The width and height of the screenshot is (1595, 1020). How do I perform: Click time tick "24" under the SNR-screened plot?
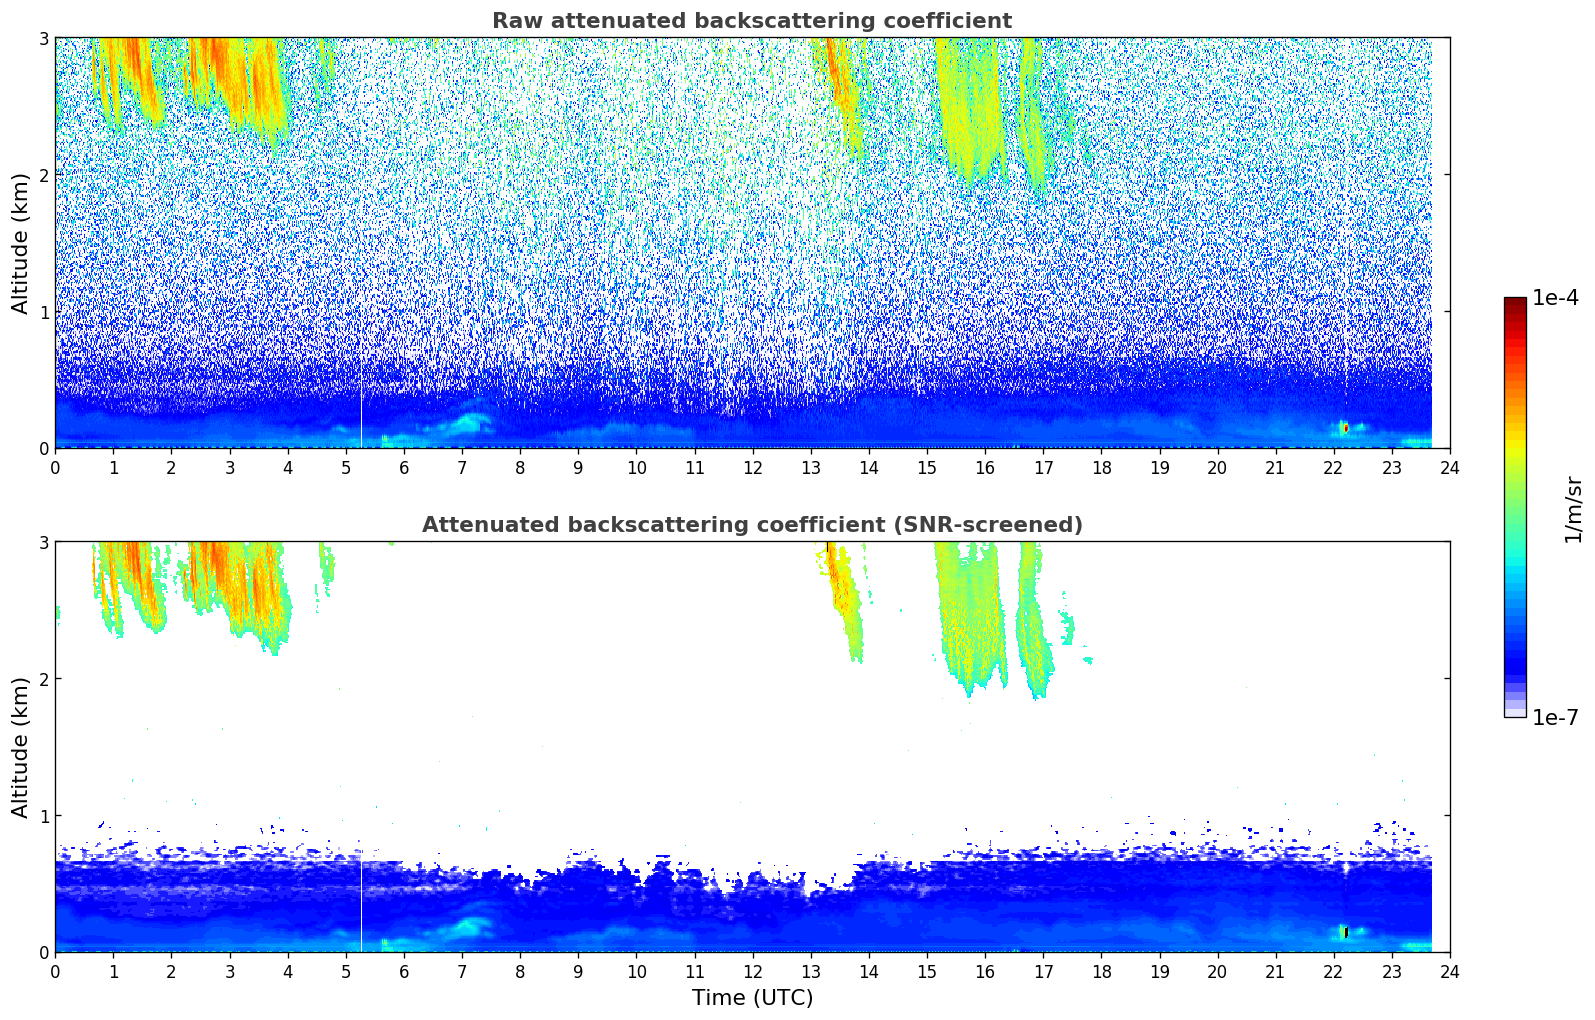(x=1450, y=971)
